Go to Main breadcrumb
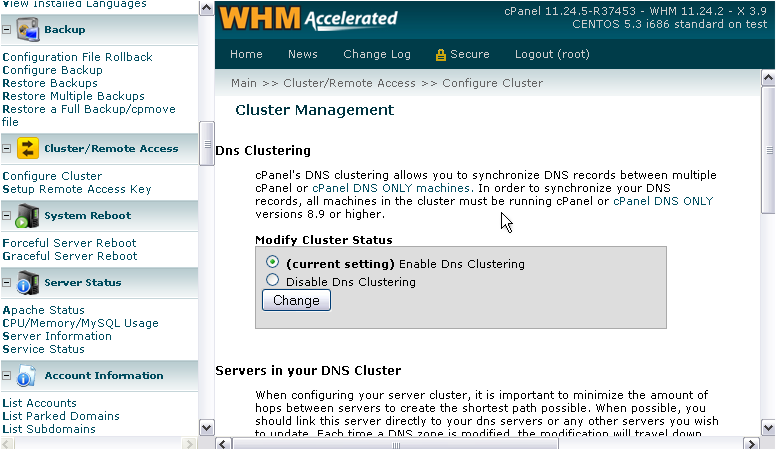The image size is (776, 450). tap(244, 83)
